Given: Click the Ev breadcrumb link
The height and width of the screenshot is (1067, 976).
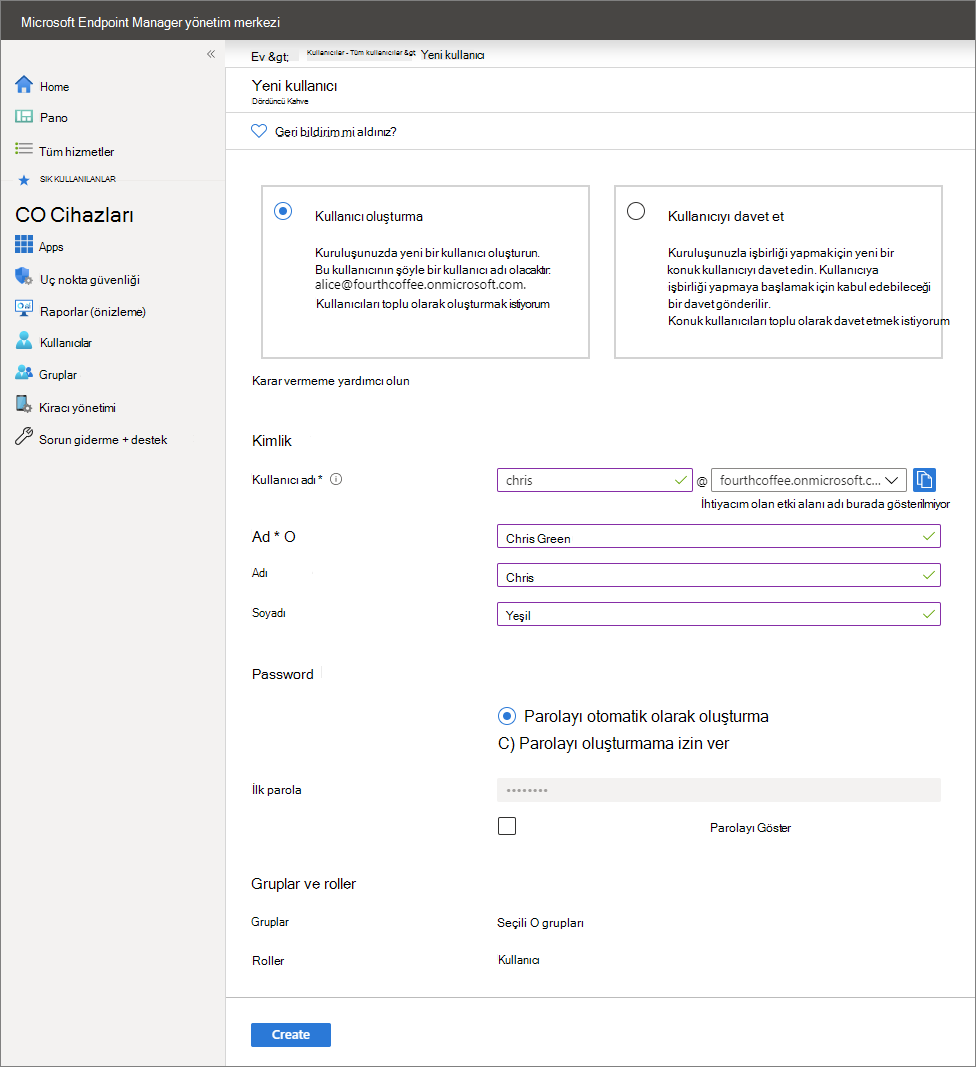Looking at the screenshot, I should tap(270, 56).
